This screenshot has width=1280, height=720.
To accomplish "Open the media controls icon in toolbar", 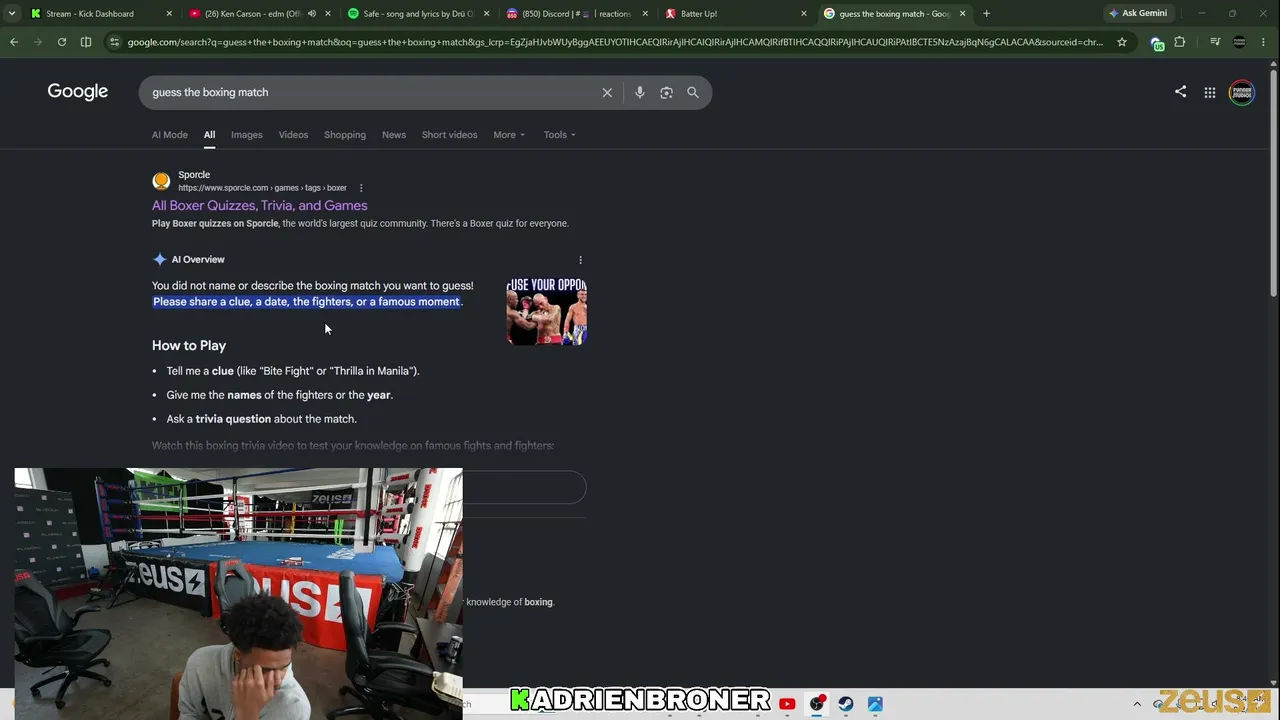I will coord(1215,42).
